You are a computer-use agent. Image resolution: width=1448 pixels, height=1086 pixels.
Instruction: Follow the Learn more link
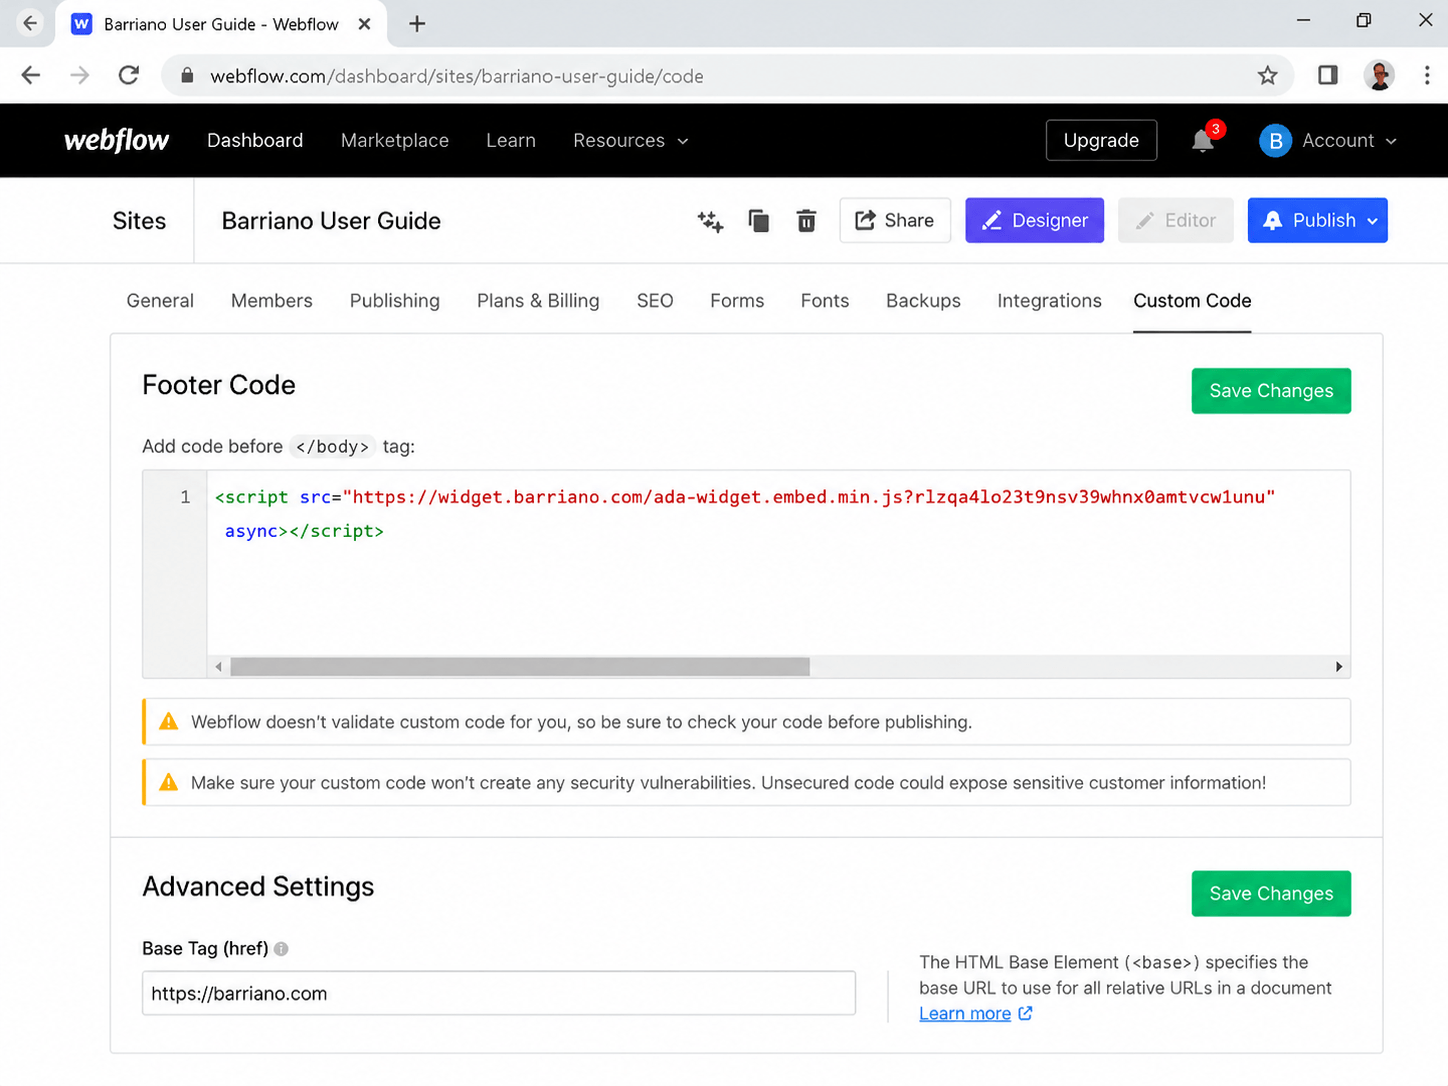coord(965,1014)
